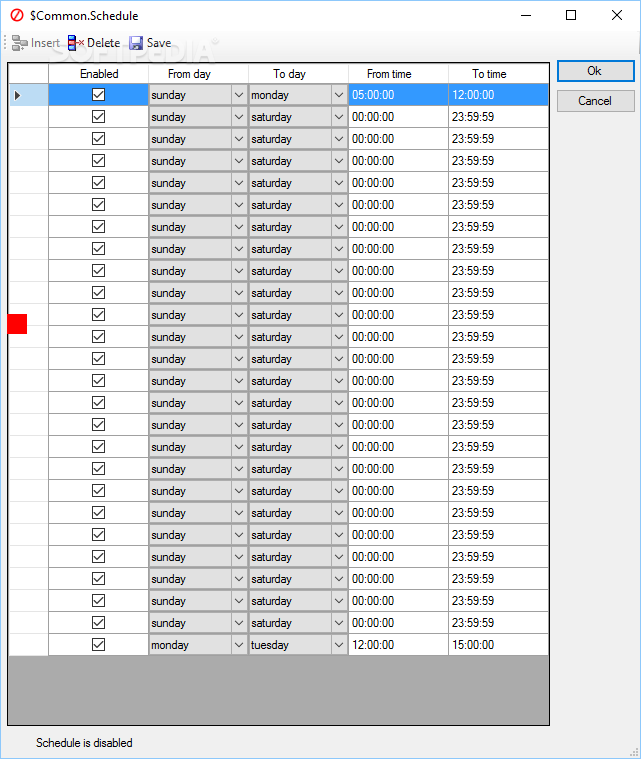This screenshot has width=641, height=759.
Task: Open the 'monday' To day dropdown
Action: point(339,95)
